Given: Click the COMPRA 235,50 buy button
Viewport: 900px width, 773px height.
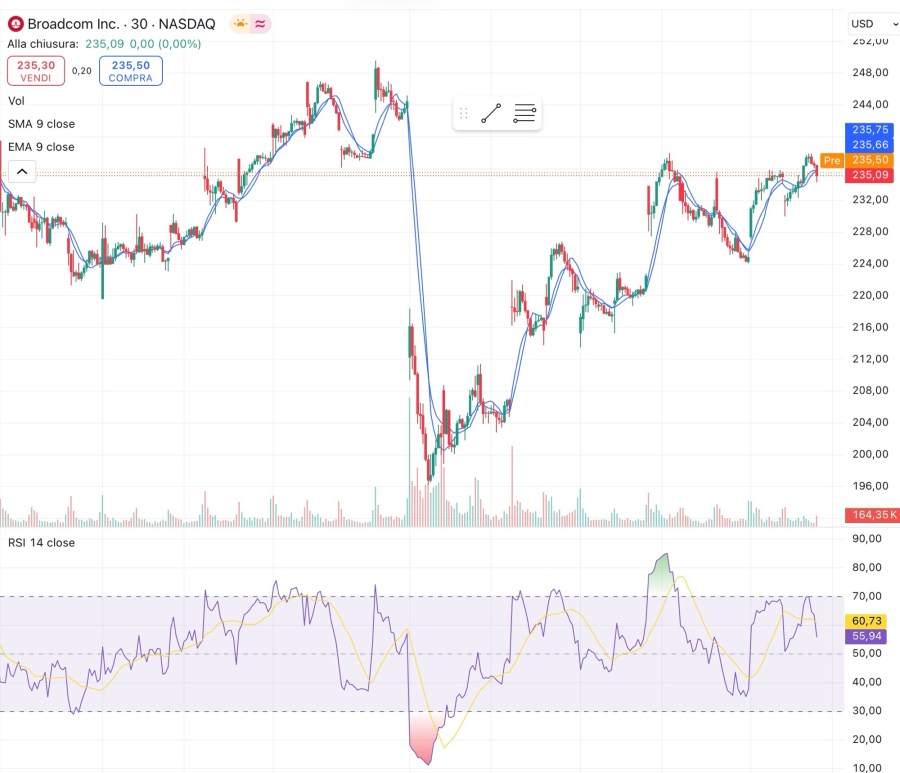Looking at the screenshot, I should pyautogui.click(x=131, y=70).
